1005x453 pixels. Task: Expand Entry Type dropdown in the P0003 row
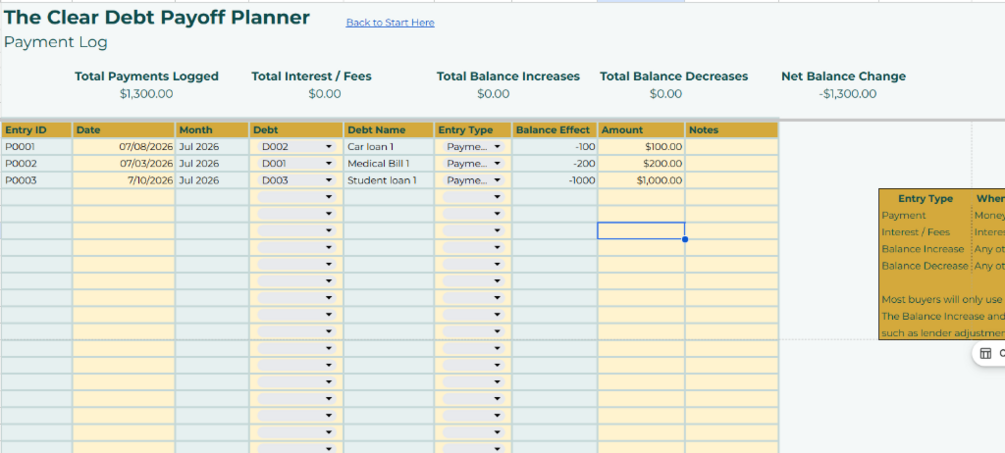(473, 180)
